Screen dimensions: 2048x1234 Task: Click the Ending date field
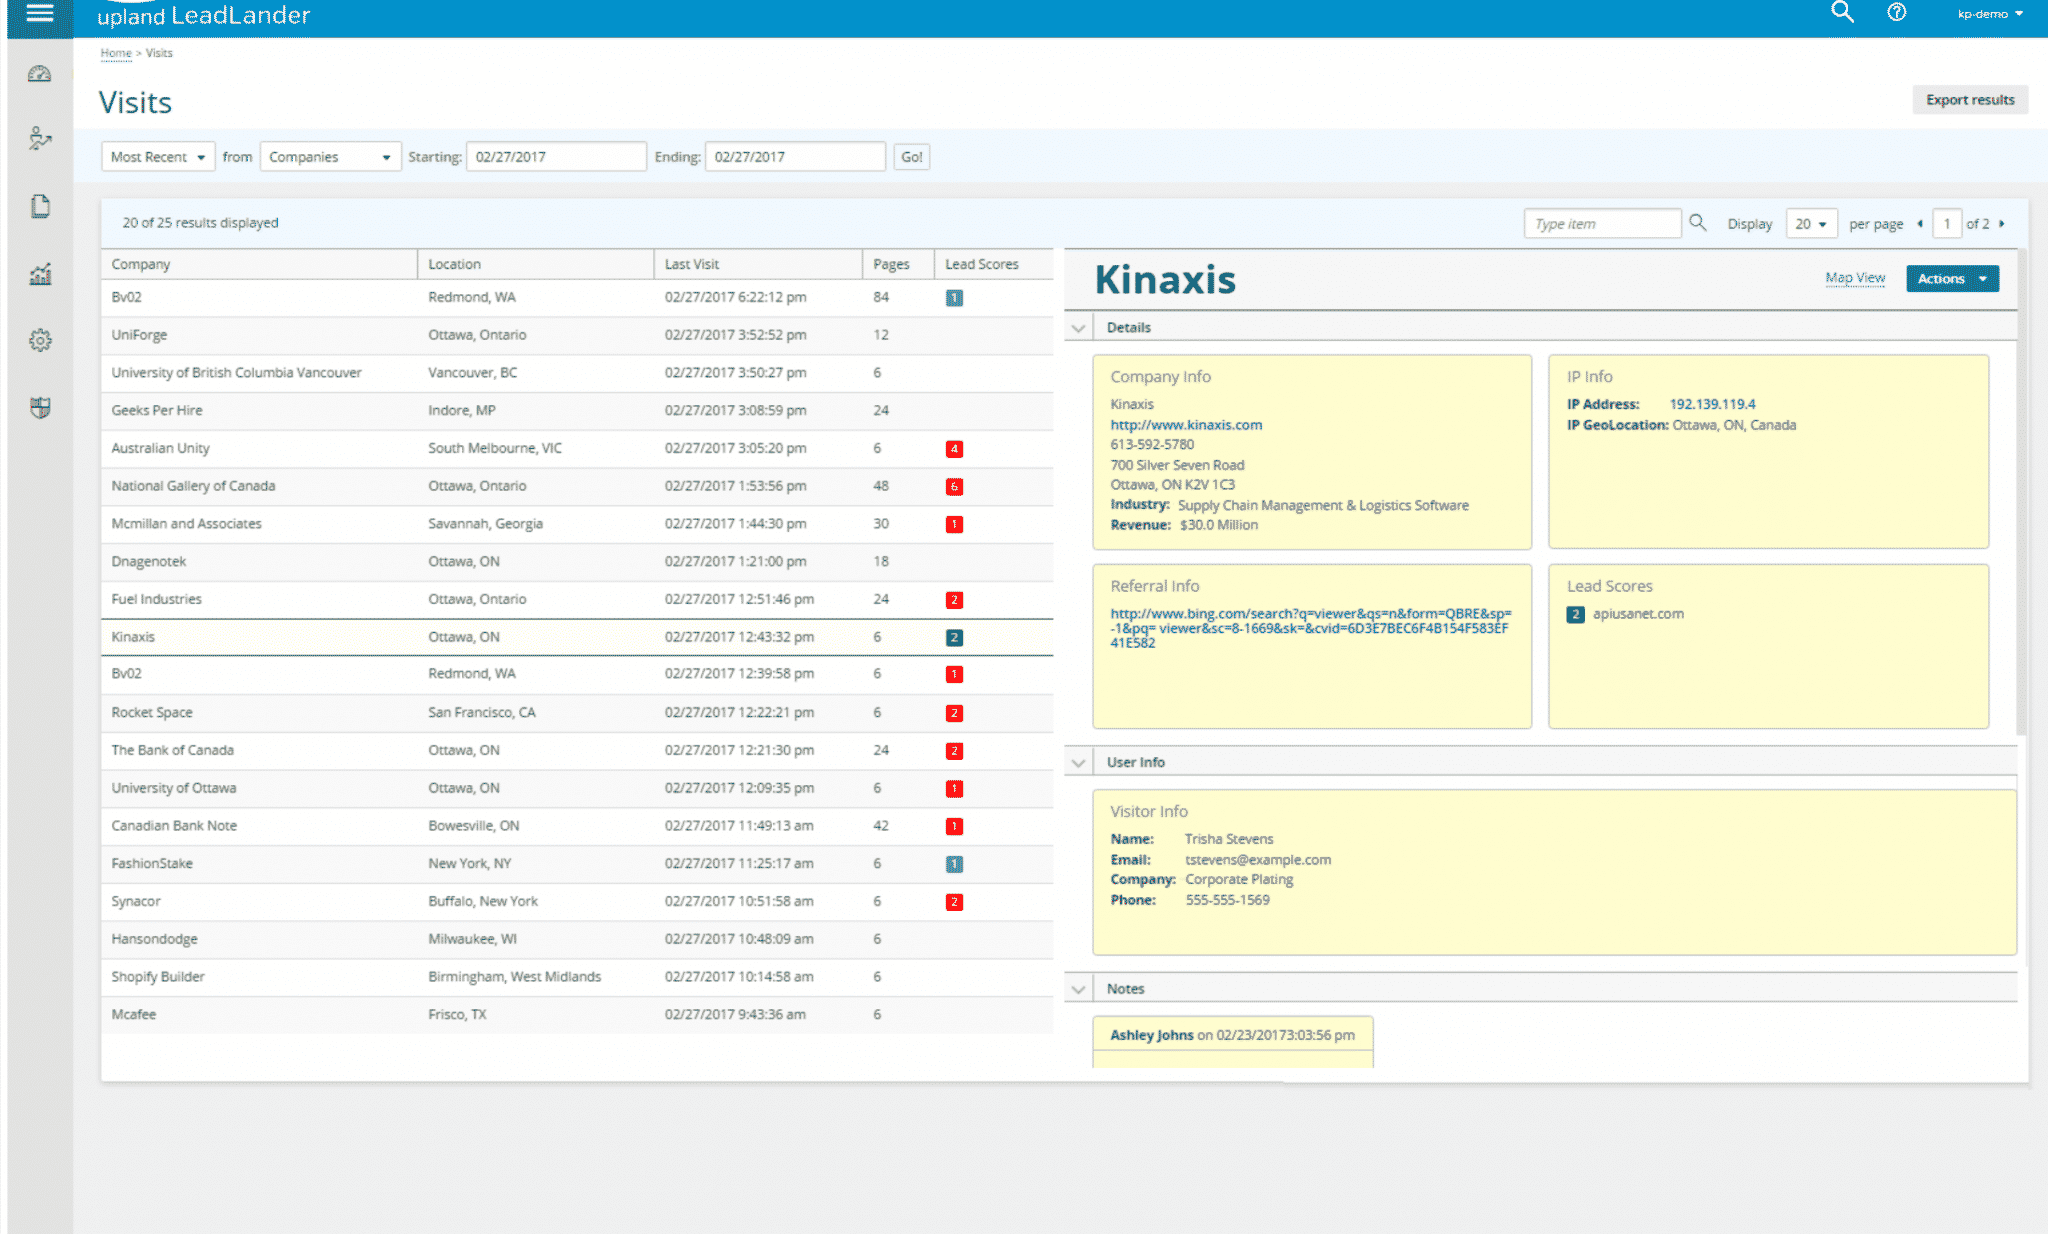coord(795,157)
